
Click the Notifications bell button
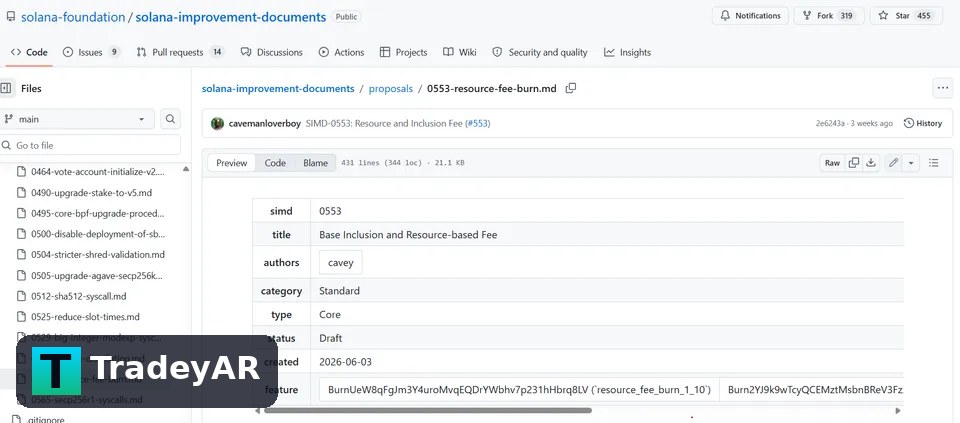(750, 16)
